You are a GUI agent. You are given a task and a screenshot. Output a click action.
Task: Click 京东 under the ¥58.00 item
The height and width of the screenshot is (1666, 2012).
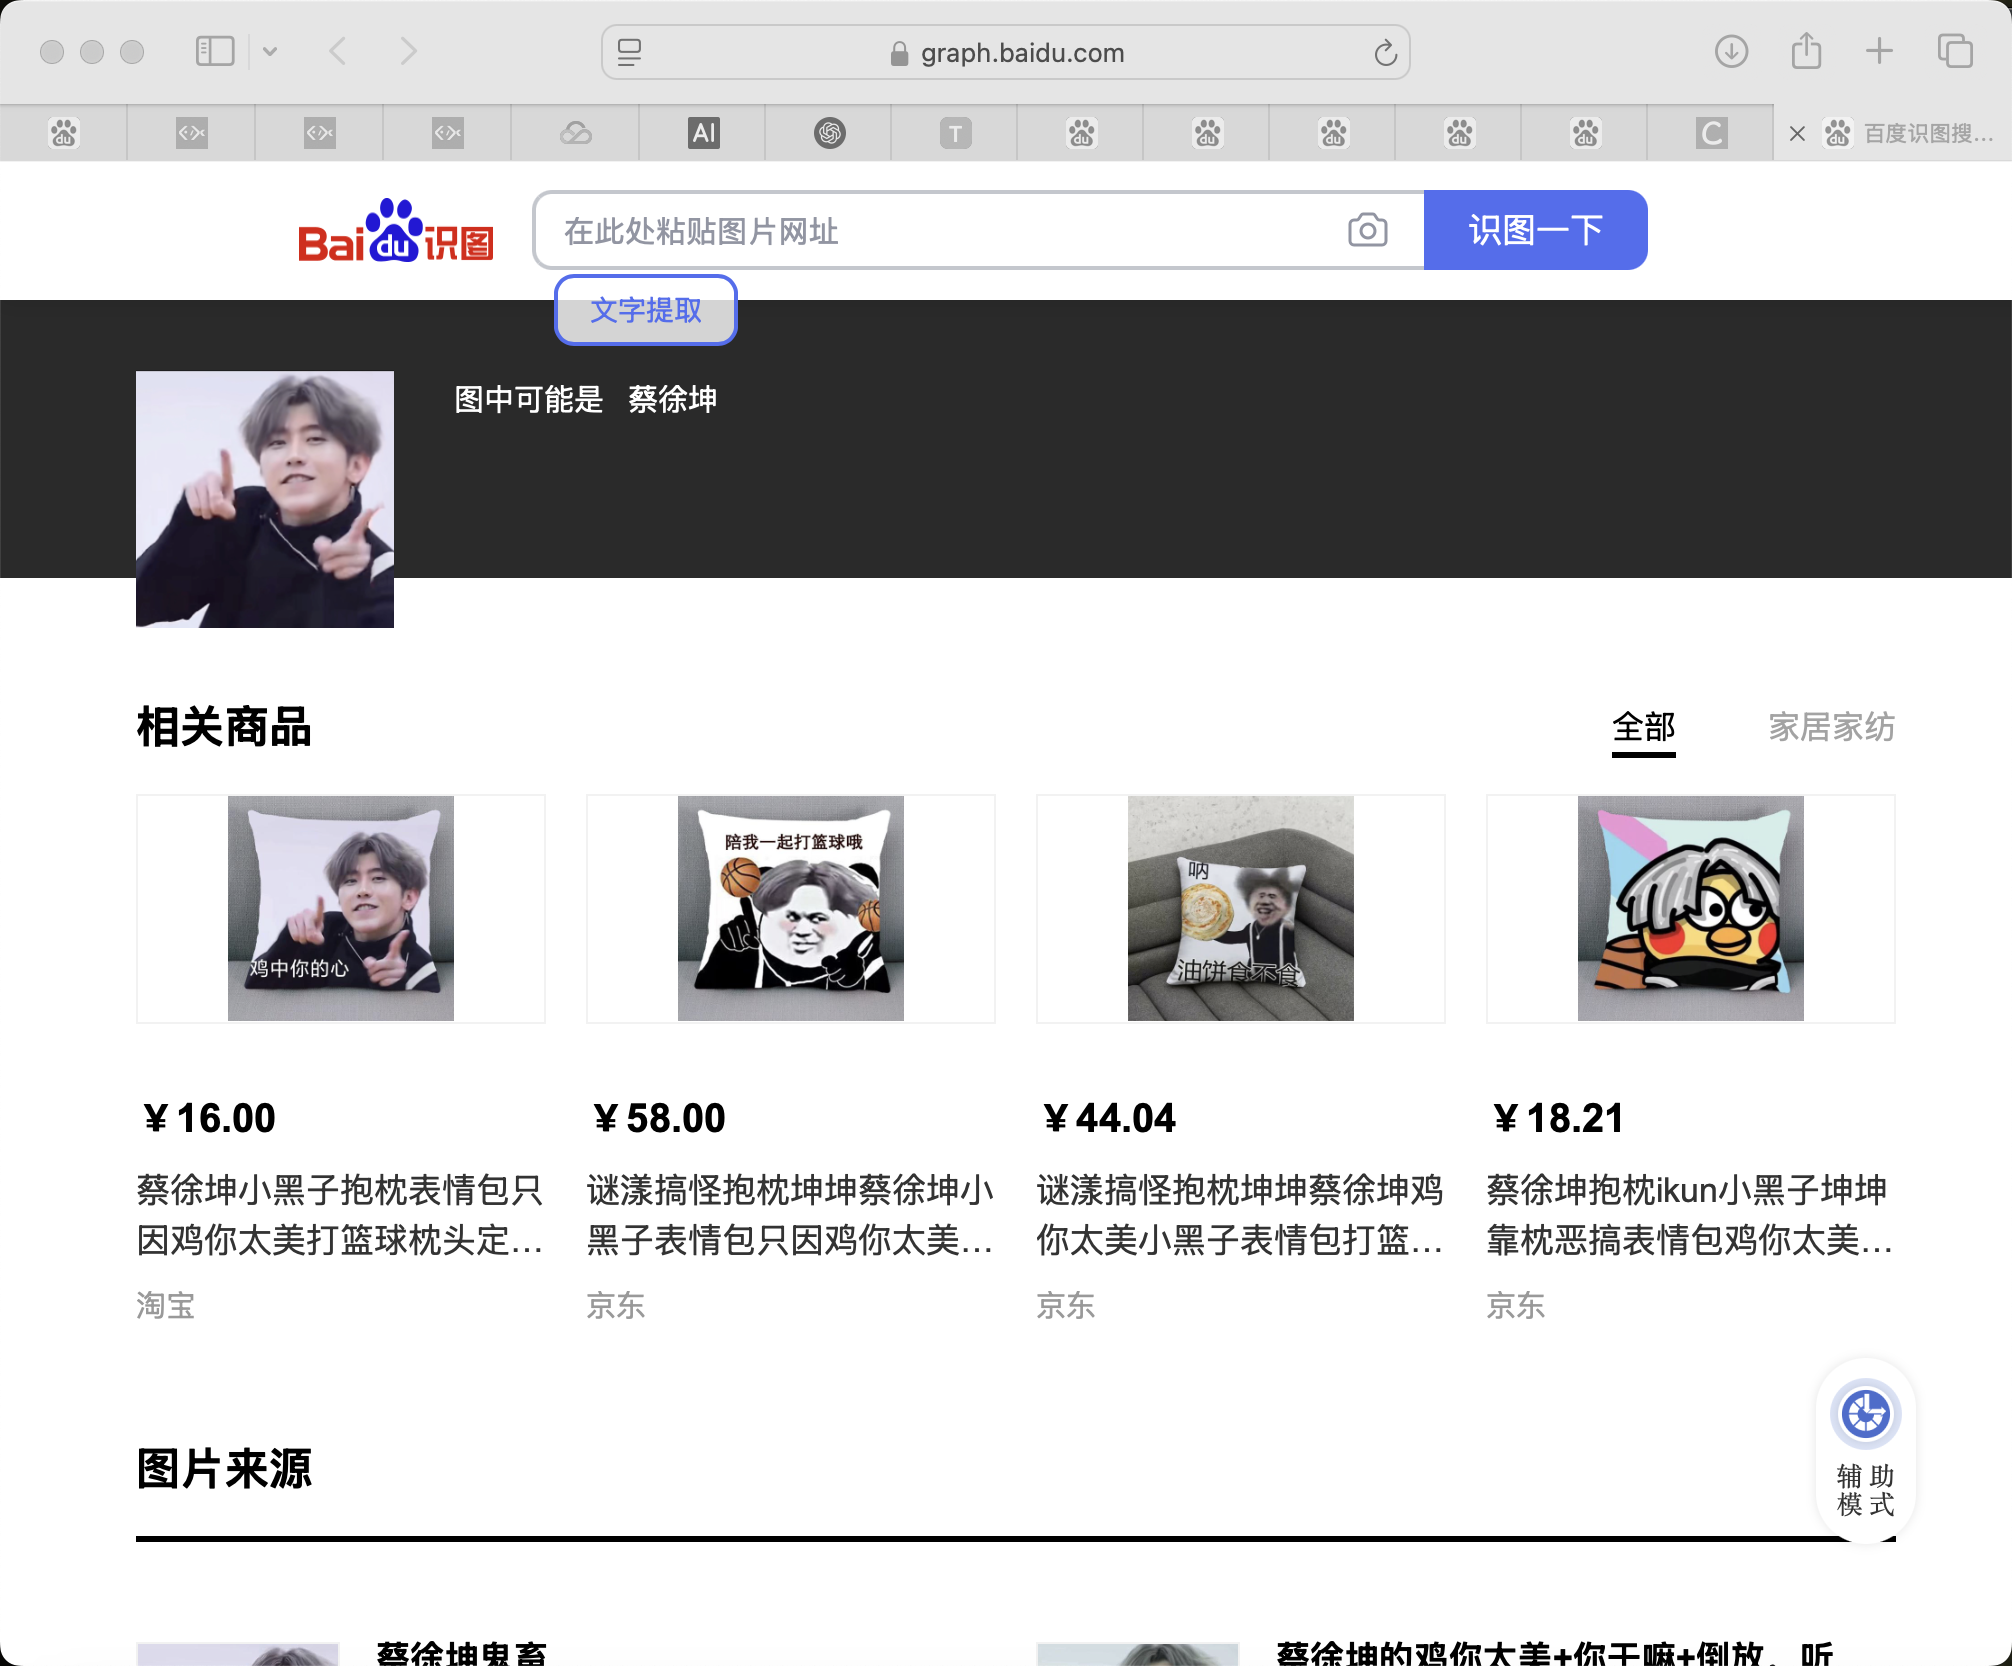tap(616, 1305)
